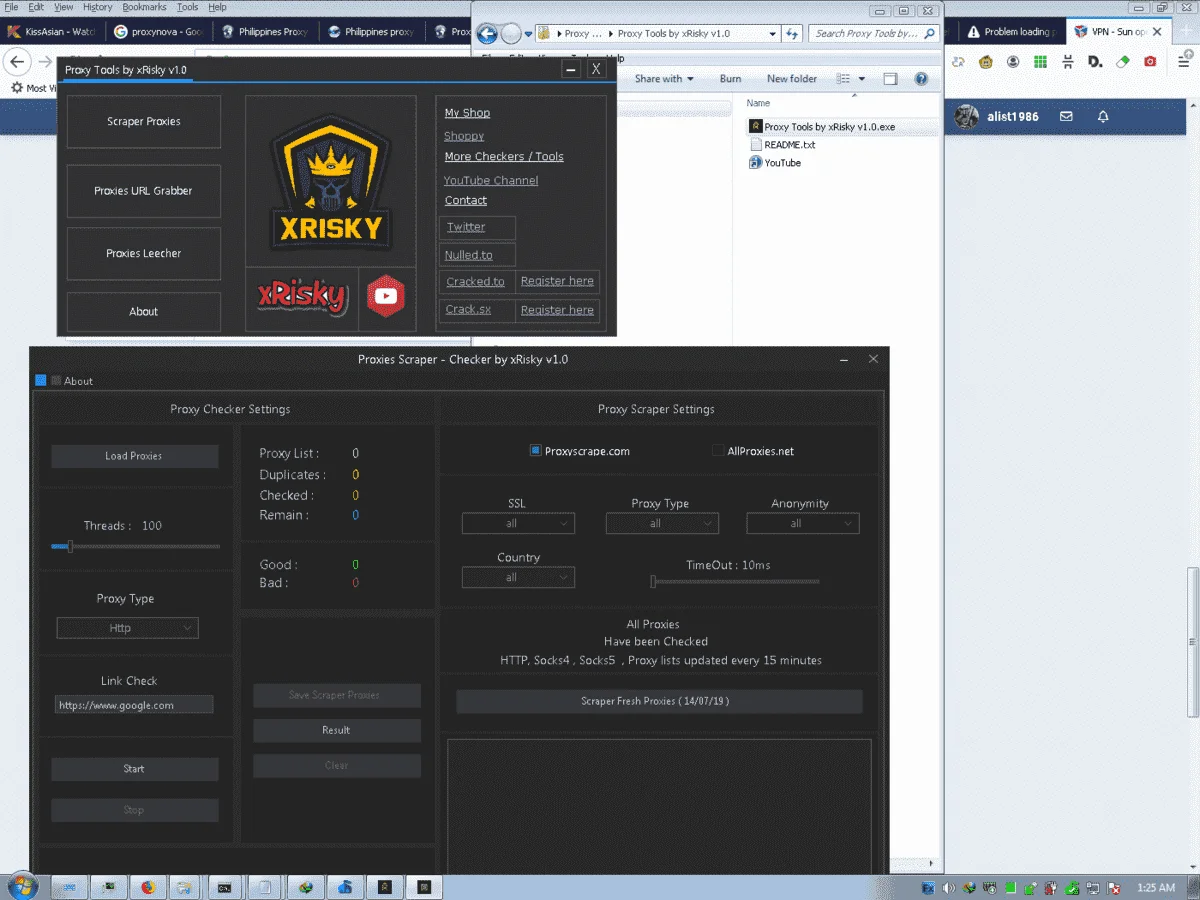Click the red camera extension icon in Firefox
This screenshot has width=1200, height=900.
[1150, 62]
